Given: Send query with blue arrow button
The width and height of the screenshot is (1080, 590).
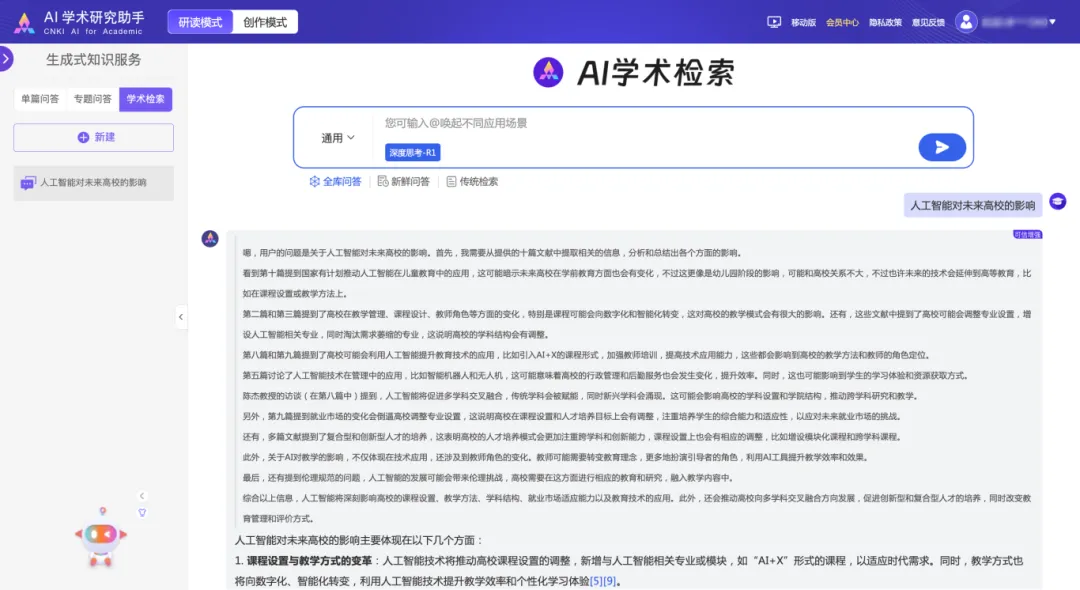Looking at the screenshot, I should click(942, 147).
